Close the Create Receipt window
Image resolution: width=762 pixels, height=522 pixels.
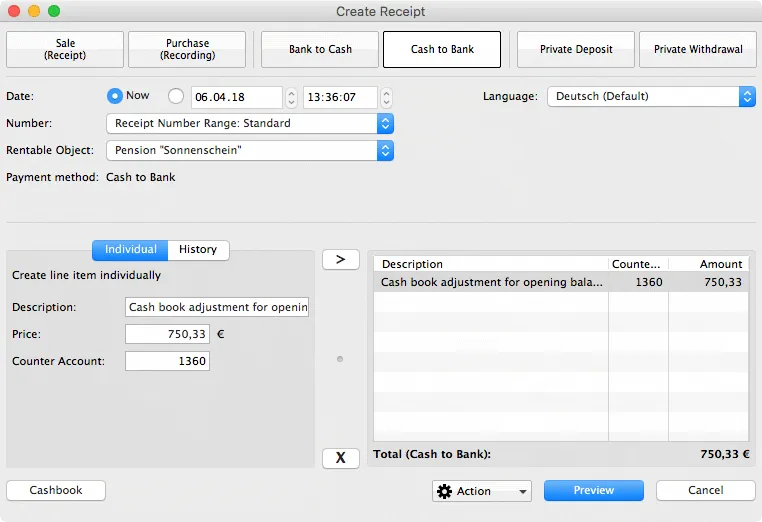coord(14,11)
